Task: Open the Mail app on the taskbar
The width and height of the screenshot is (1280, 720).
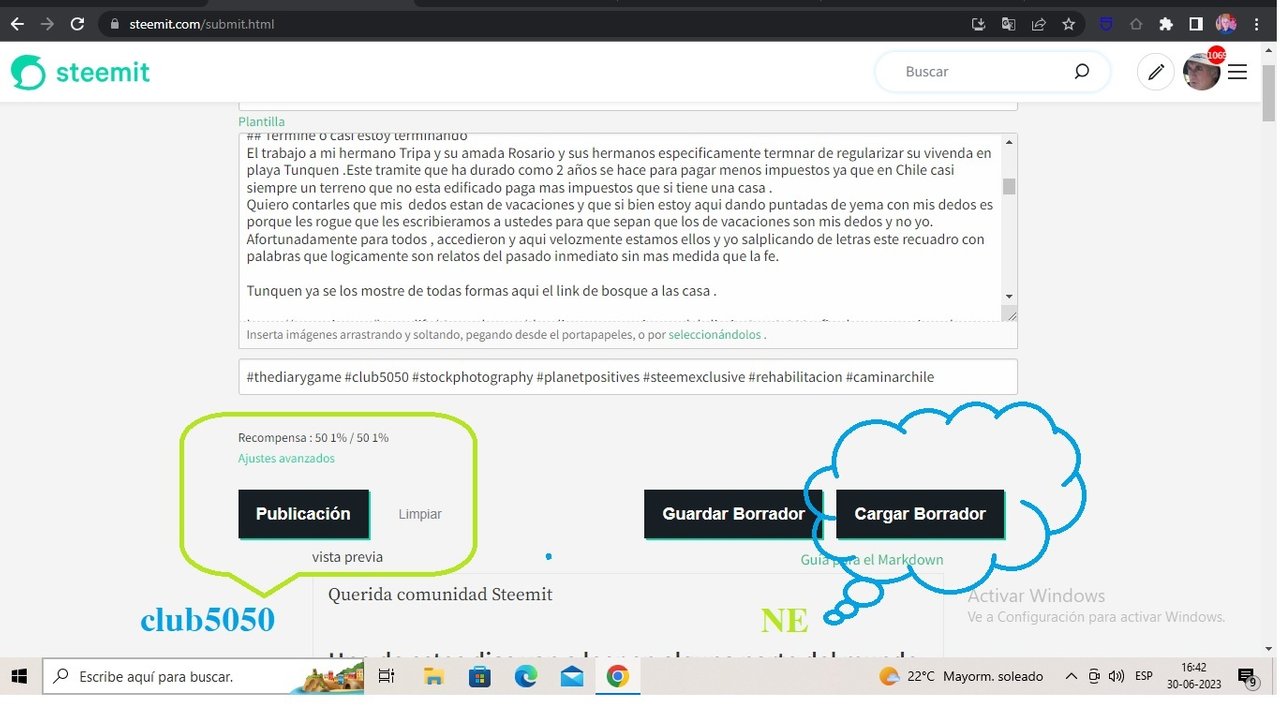Action: coord(572,676)
